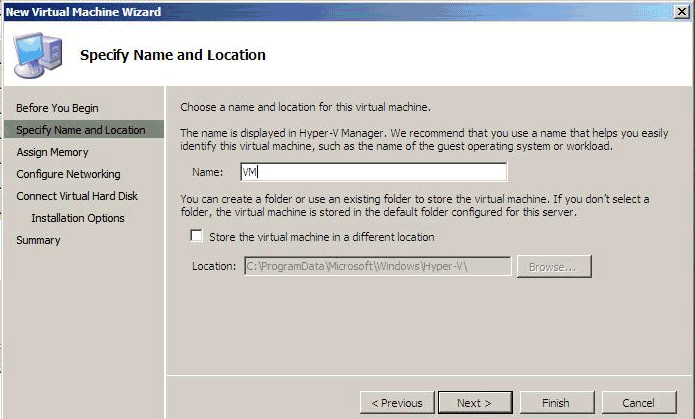Click the 'Specify Name and Location' page heading
The width and height of the screenshot is (695, 419).
173,55
